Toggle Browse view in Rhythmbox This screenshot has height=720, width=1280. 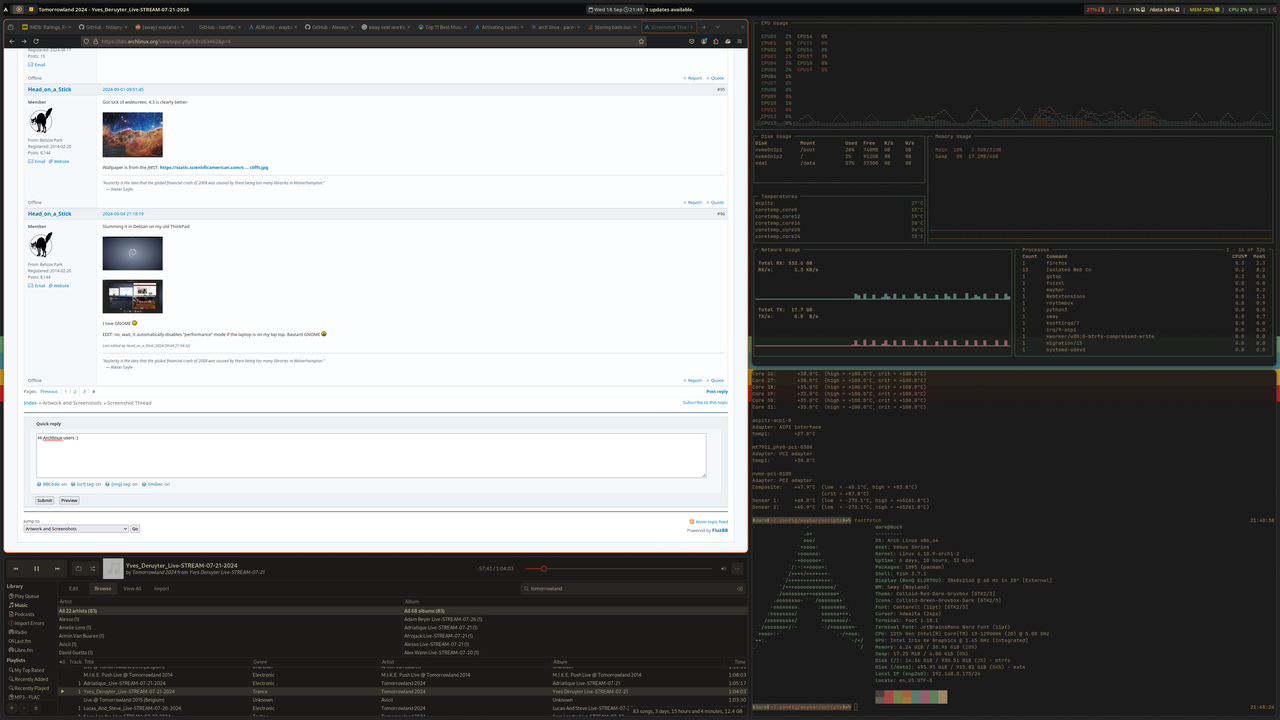click(102, 589)
